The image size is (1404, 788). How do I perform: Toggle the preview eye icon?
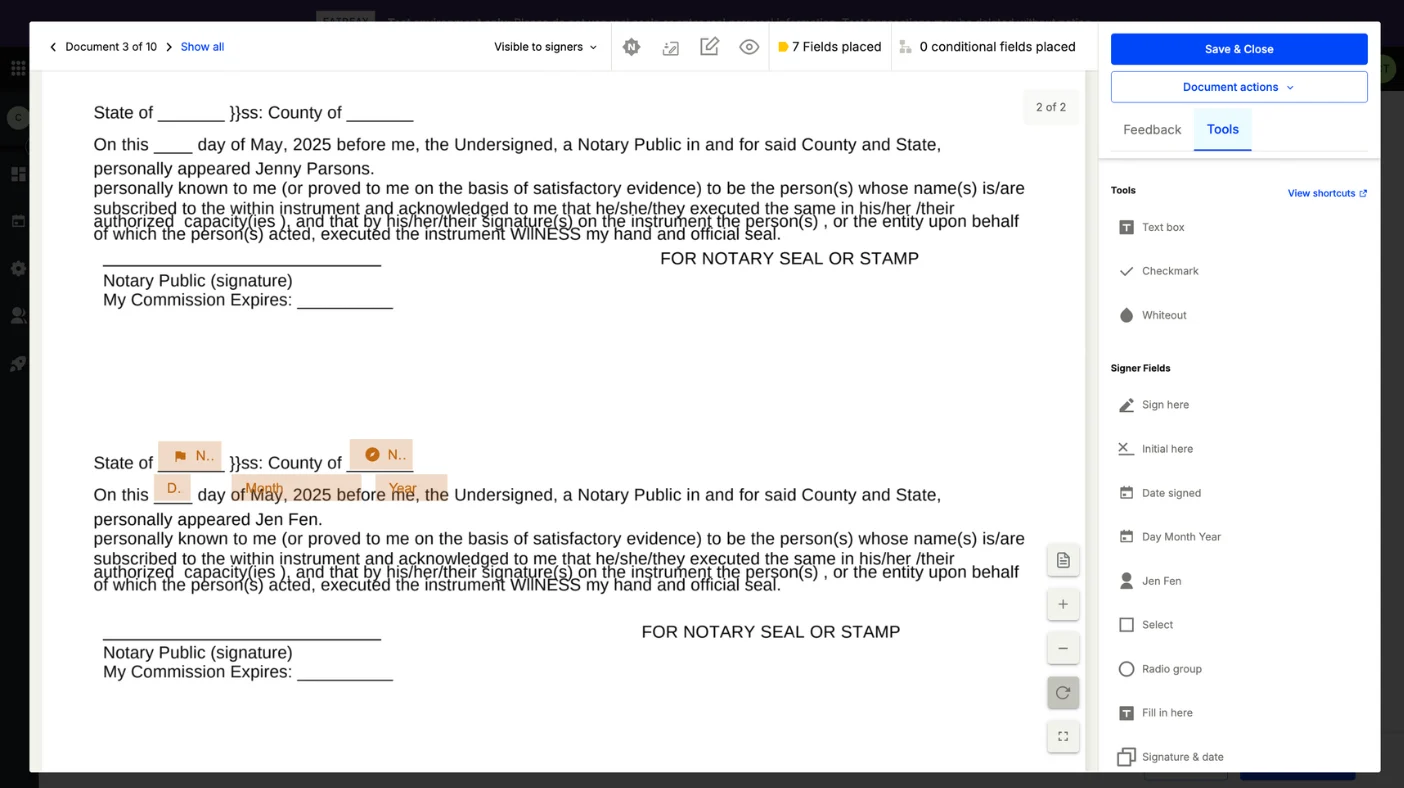click(x=749, y=47)
